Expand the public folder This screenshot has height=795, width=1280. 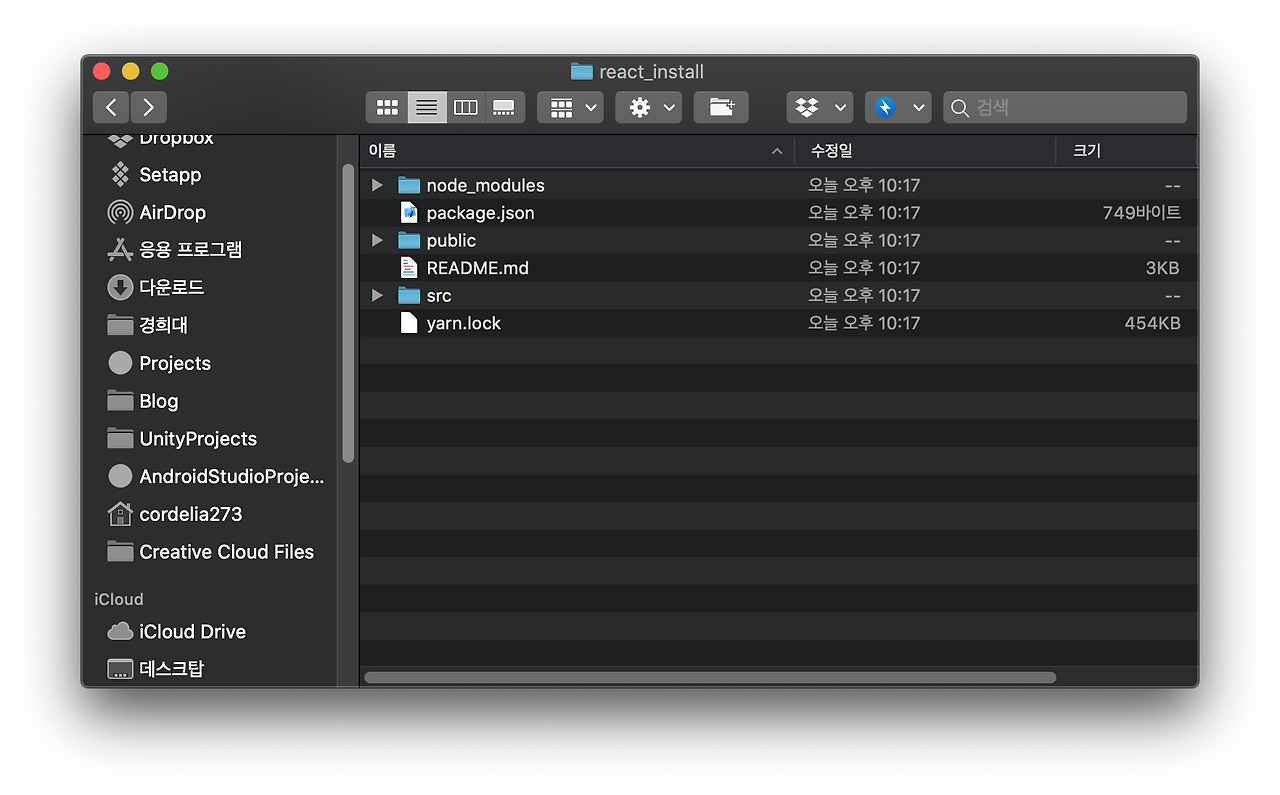pyautogui.click(x=377, y=240)
